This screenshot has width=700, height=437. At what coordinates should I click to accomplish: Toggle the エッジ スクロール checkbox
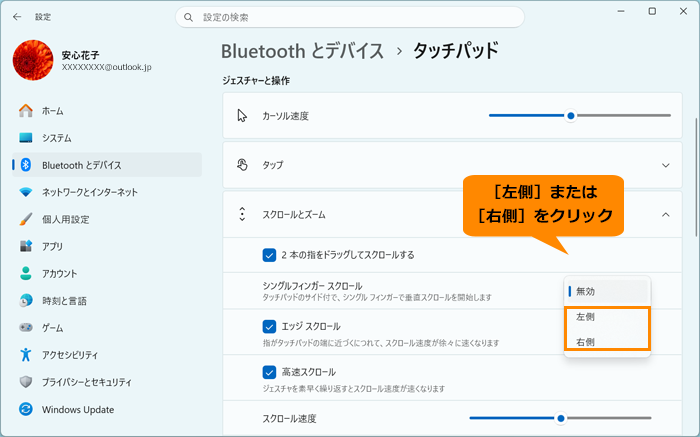point(269,326)
